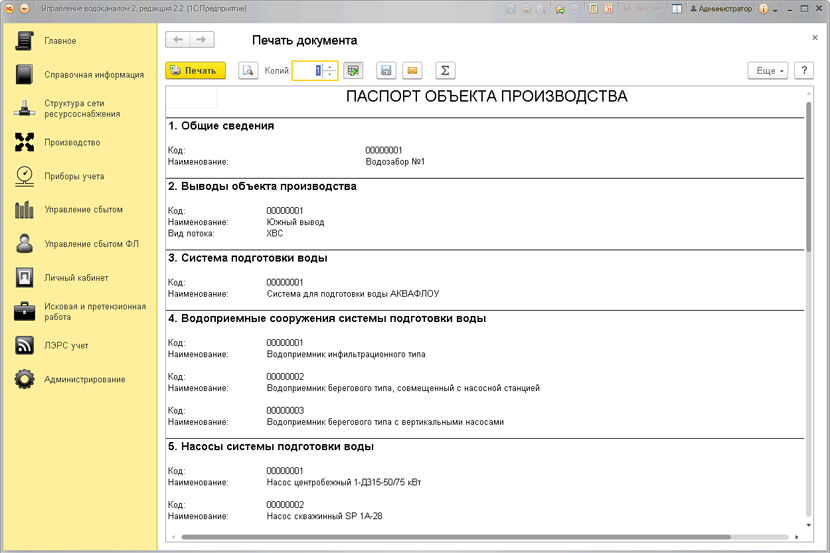Close the Печать документа tab
This screenshot has height=553, width=830.
815,38
